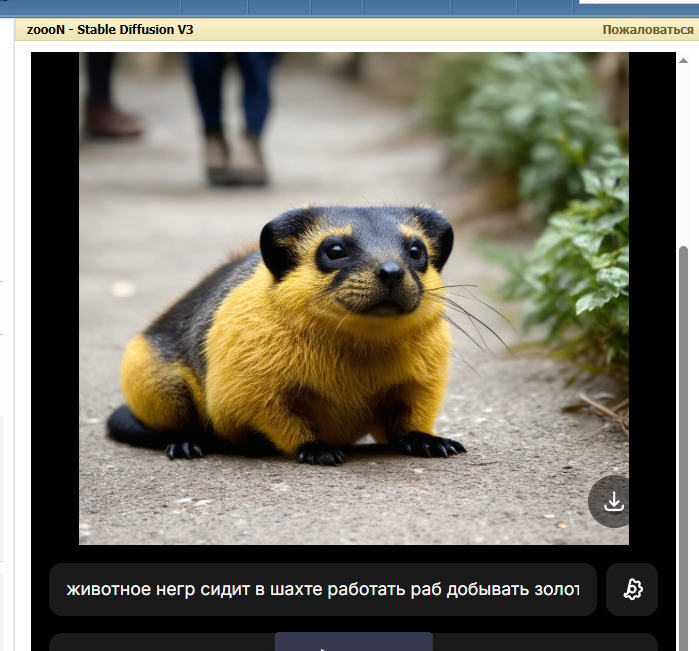Focus the prompt text input field
The width and height of the screenshot is (699, 651).
(x=323, y=589)
